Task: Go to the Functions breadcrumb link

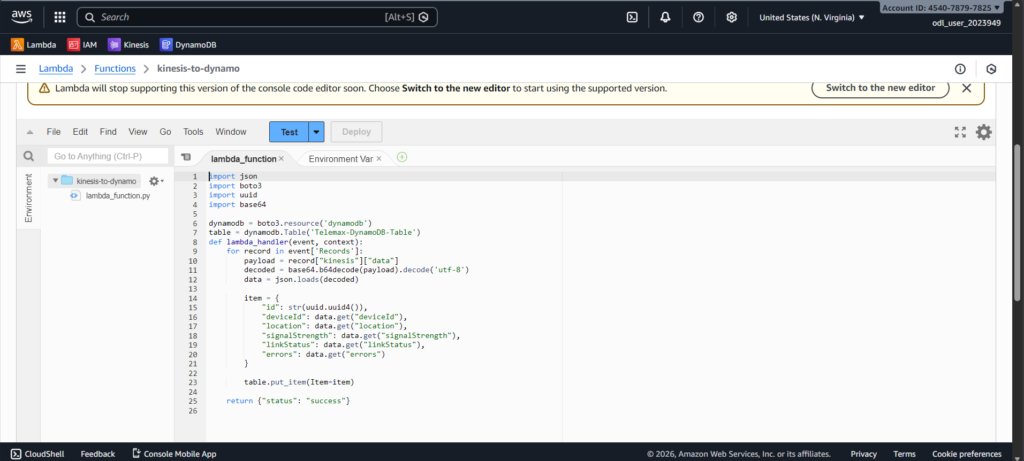Action: [115, 68]
